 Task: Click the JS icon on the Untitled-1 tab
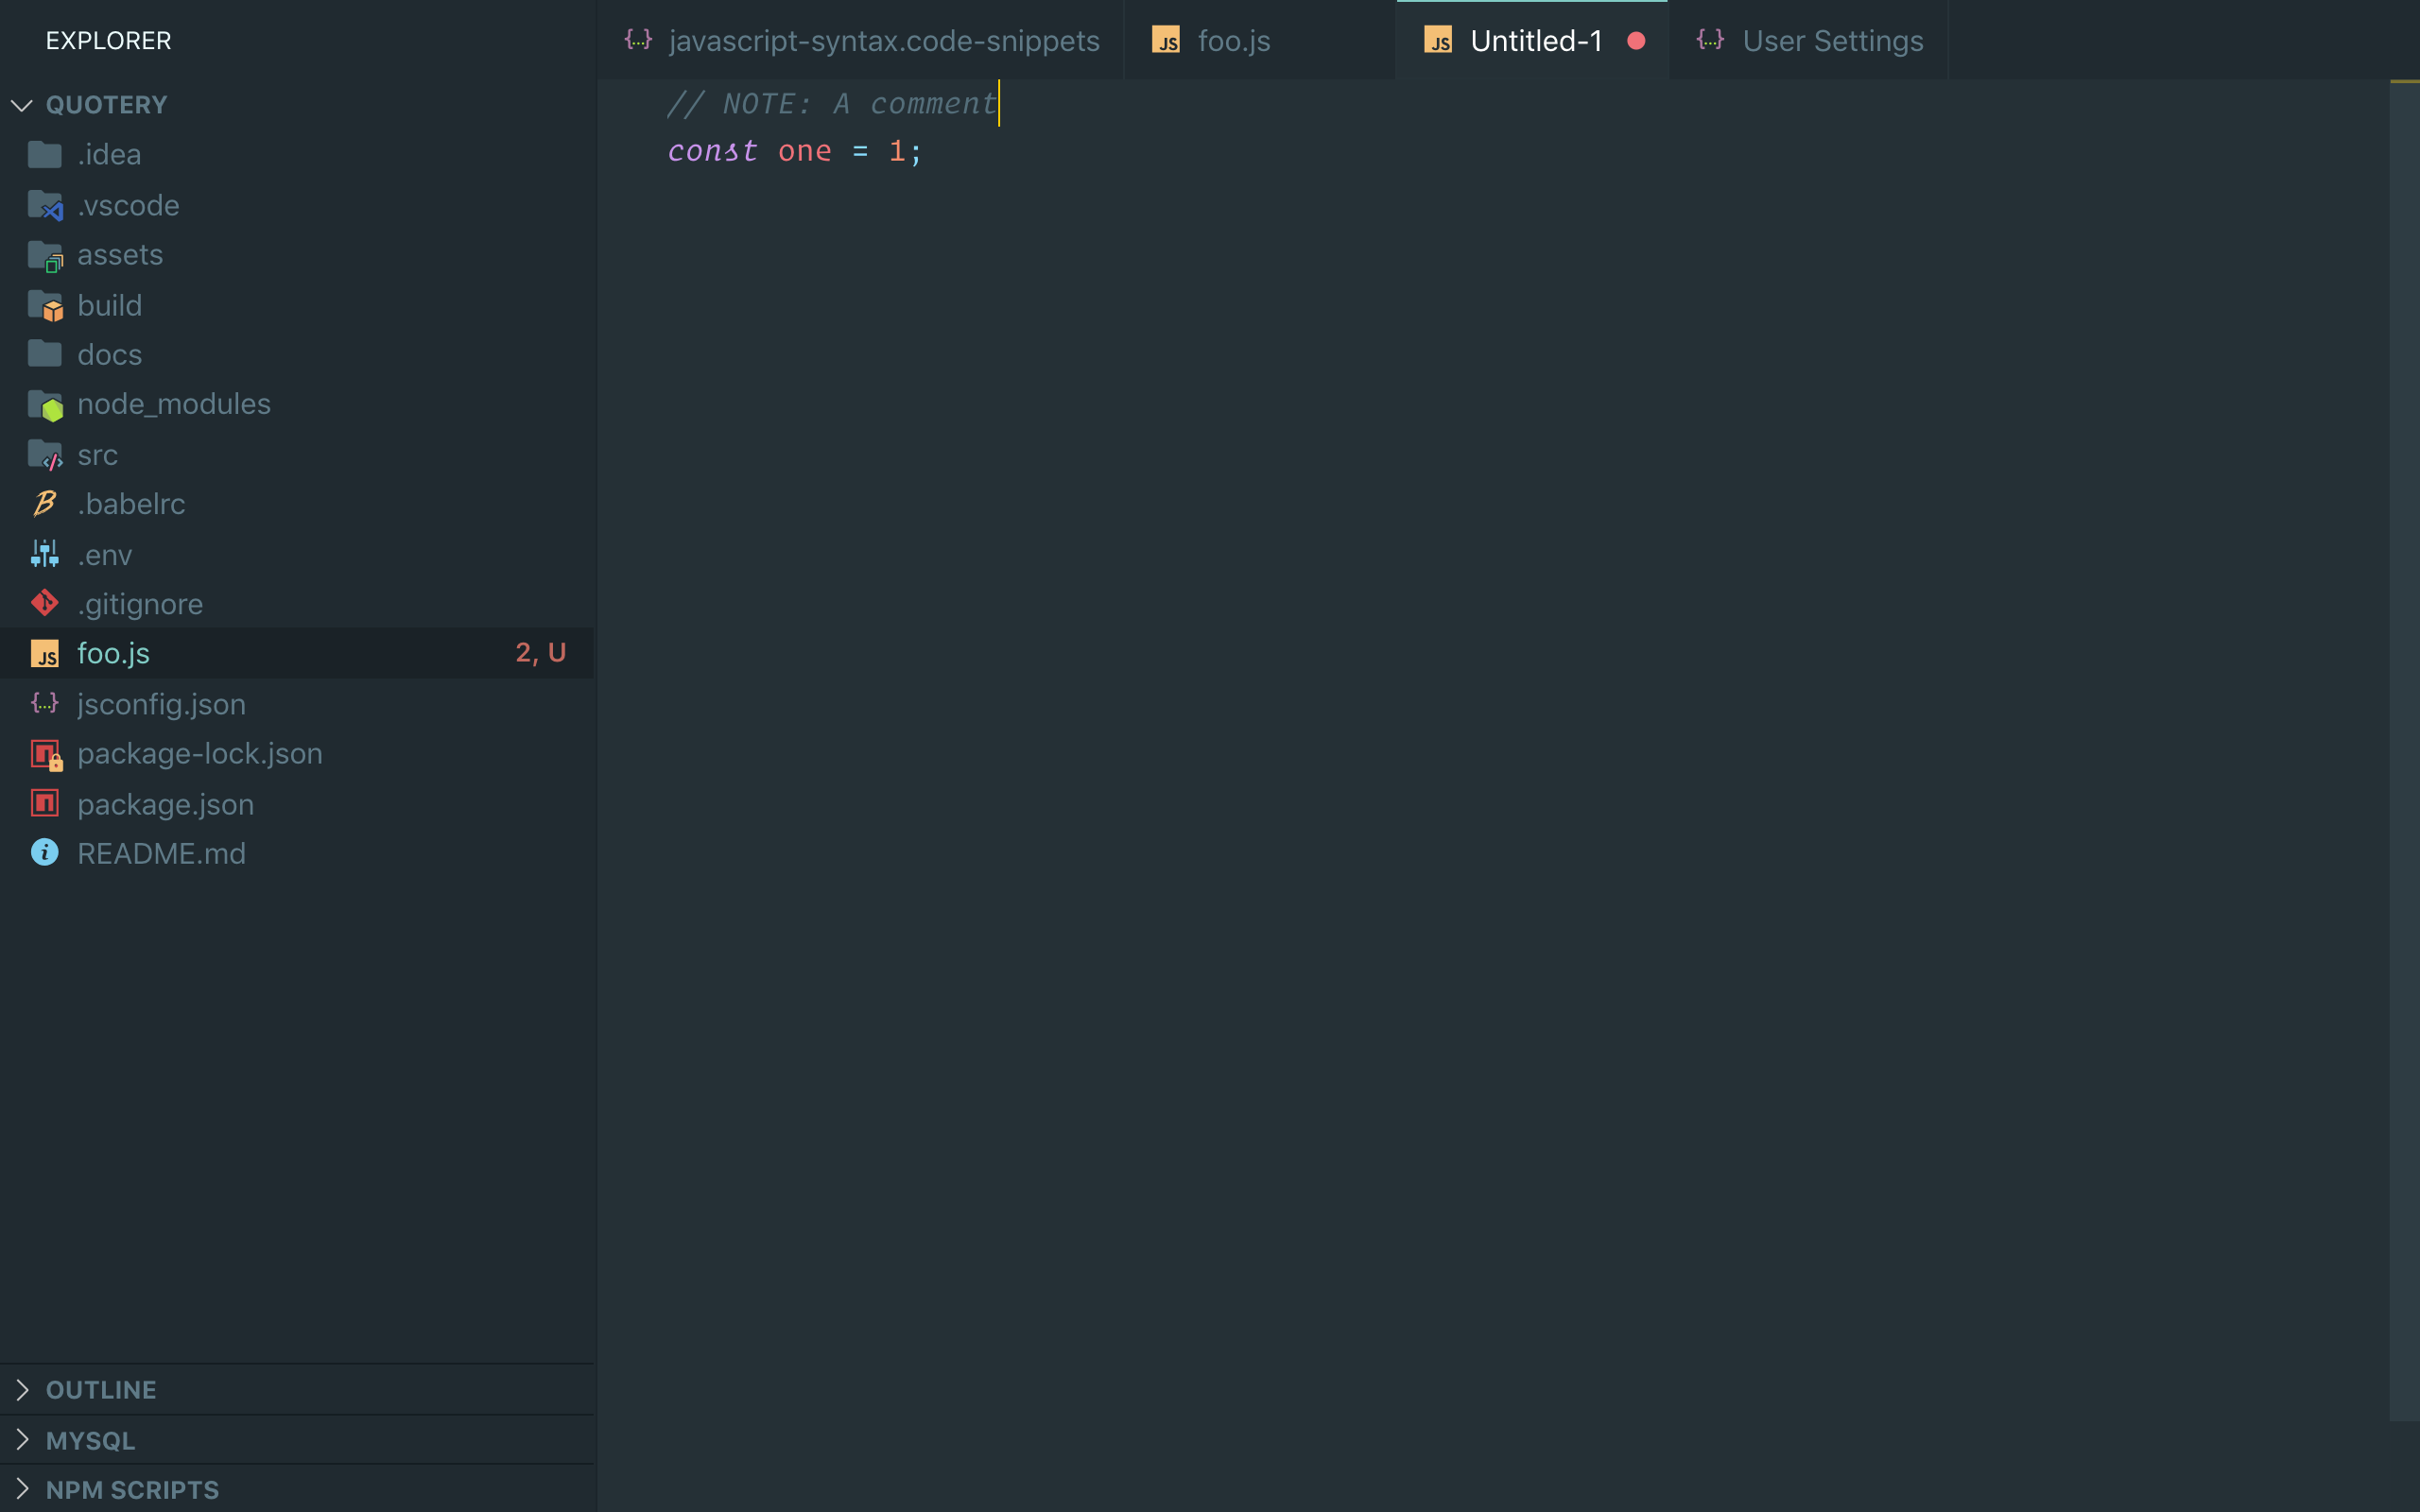[x=1438, y=40]
